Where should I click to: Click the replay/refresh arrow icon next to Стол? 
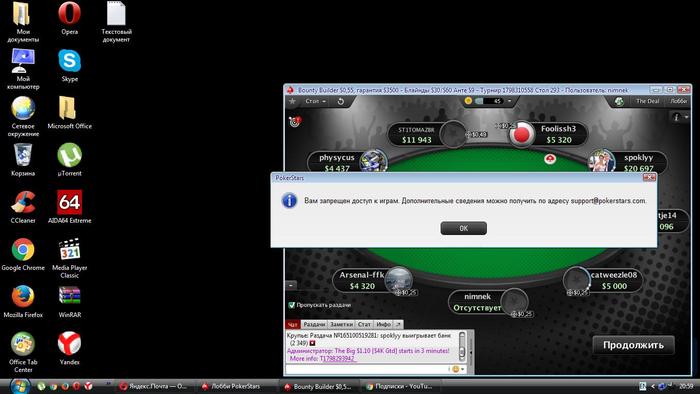click(341, 101)
